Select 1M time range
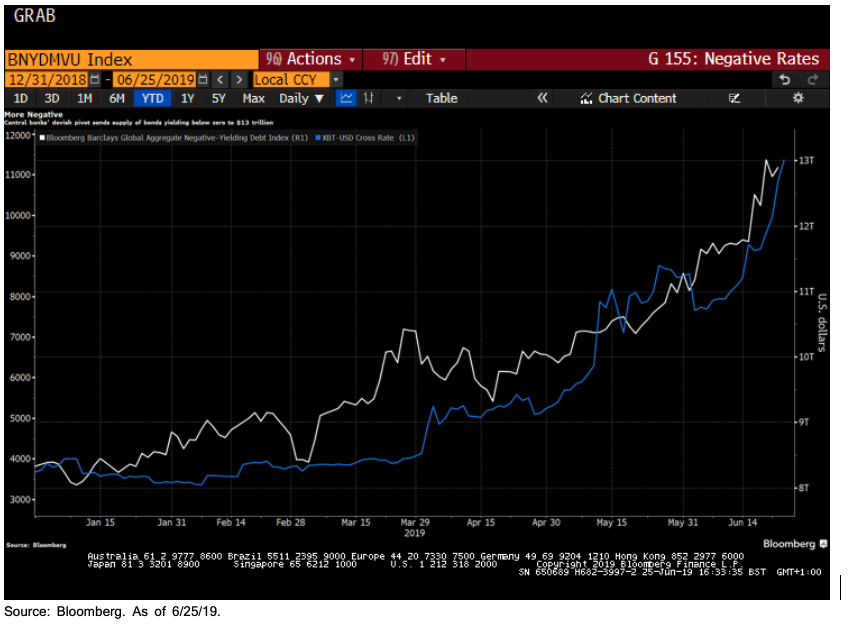Viewport: 848px width, 624px height. pos(84,98)
